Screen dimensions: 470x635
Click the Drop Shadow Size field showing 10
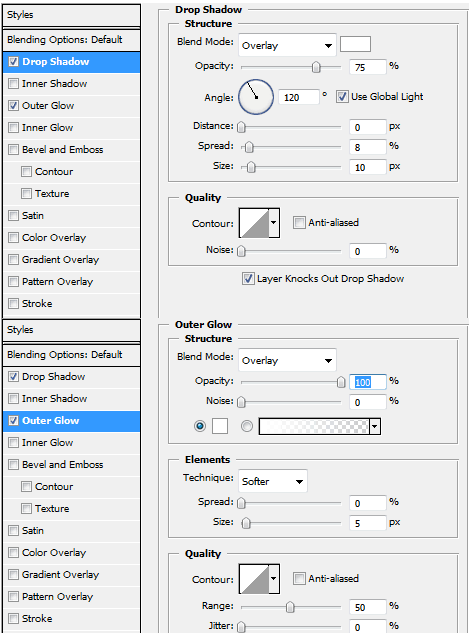(368, 167)
